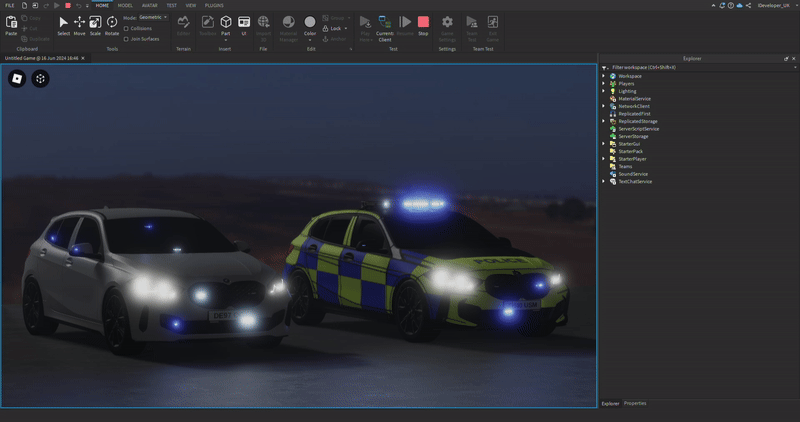Viewport: 800px width, 422px height.
Task: Open the Mode Geometric dropdown
Action: pos(153,17)
